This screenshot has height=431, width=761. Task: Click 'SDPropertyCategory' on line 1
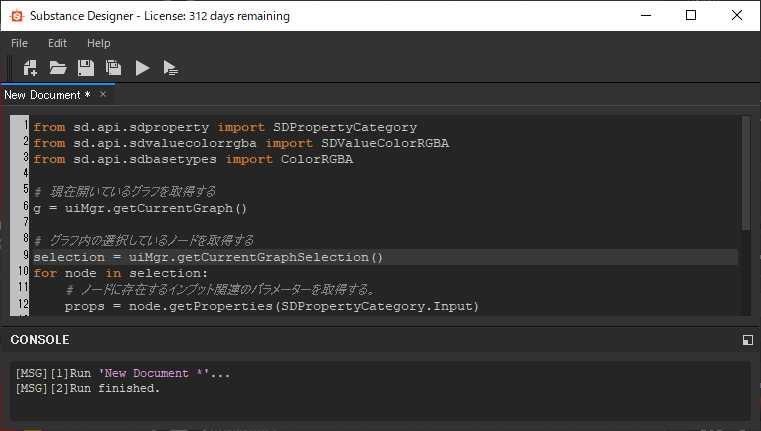click(345, 127)
